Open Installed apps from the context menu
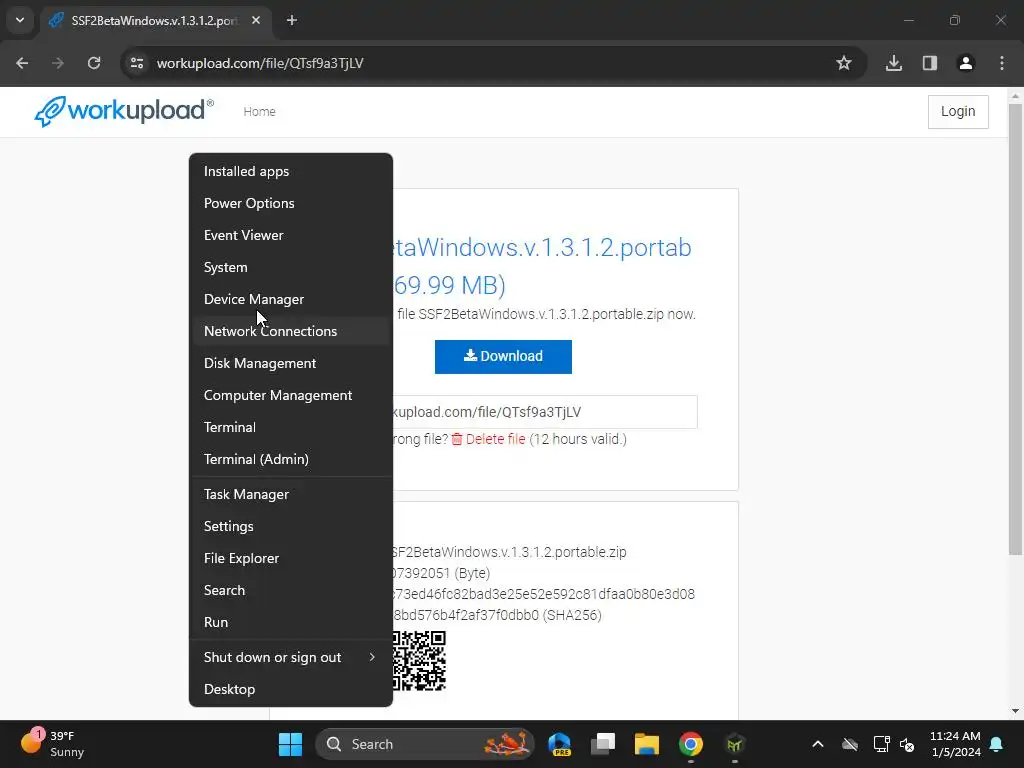The width and height of the screenshot is (1024, 768). (291, 171)
